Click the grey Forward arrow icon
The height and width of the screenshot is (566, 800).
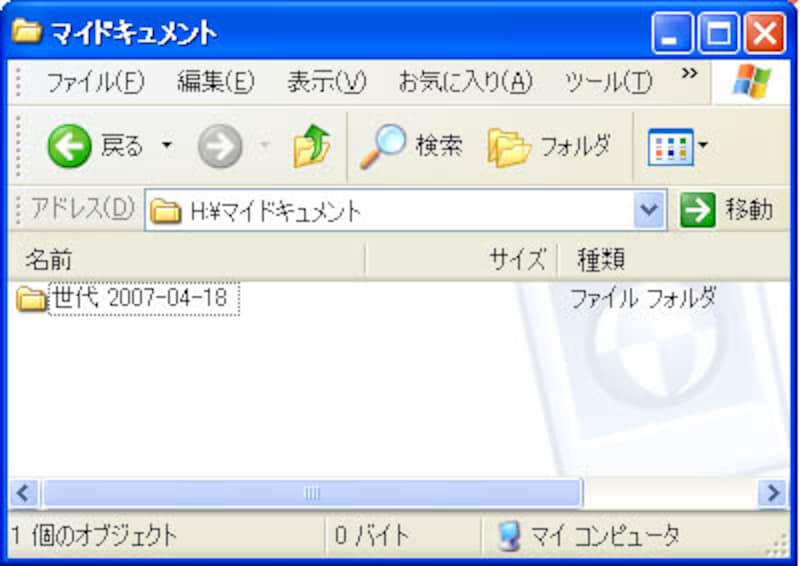pos(220,146)
